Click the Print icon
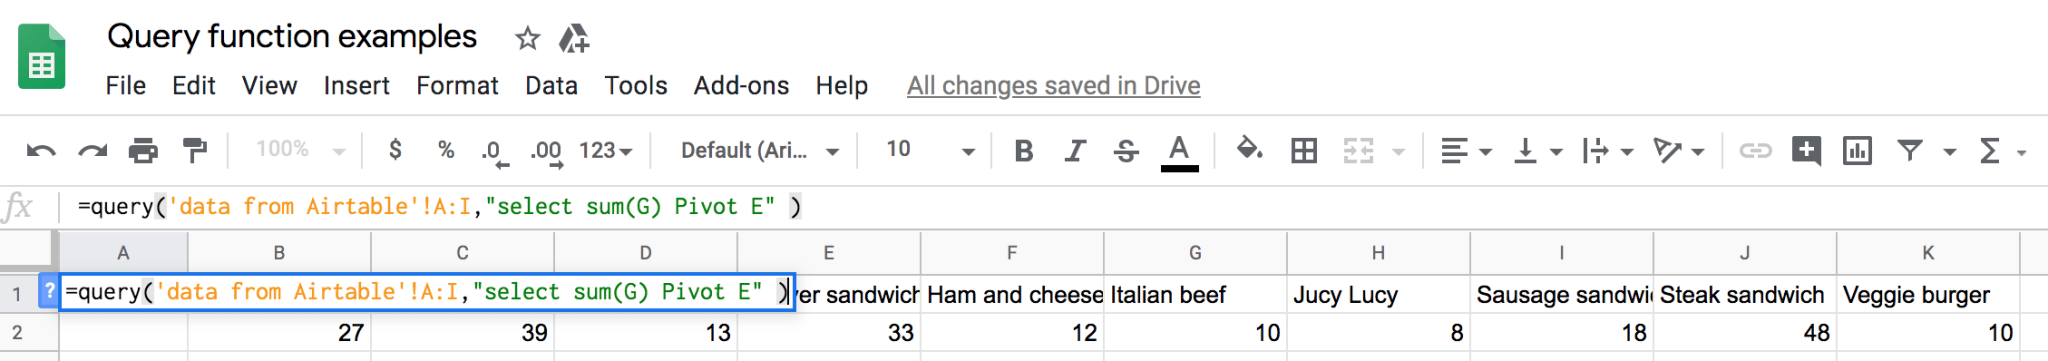The height and width of the screenshot is (361, 2048). click(x=144, y=151)
